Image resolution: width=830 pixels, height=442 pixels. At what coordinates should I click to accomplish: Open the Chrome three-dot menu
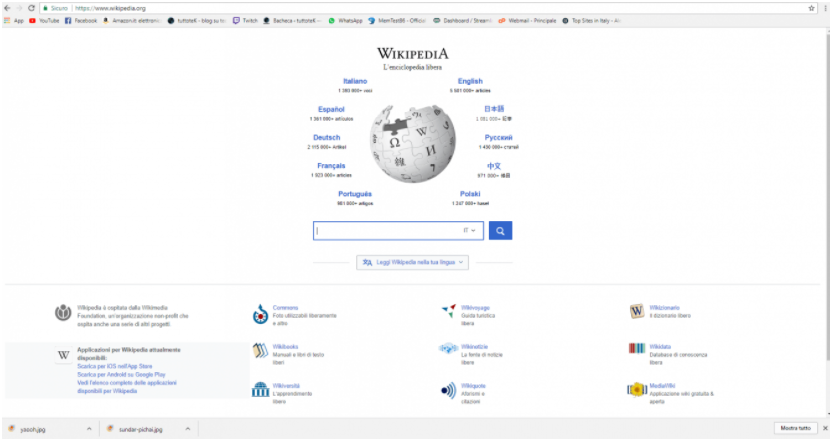click(825, 8)
